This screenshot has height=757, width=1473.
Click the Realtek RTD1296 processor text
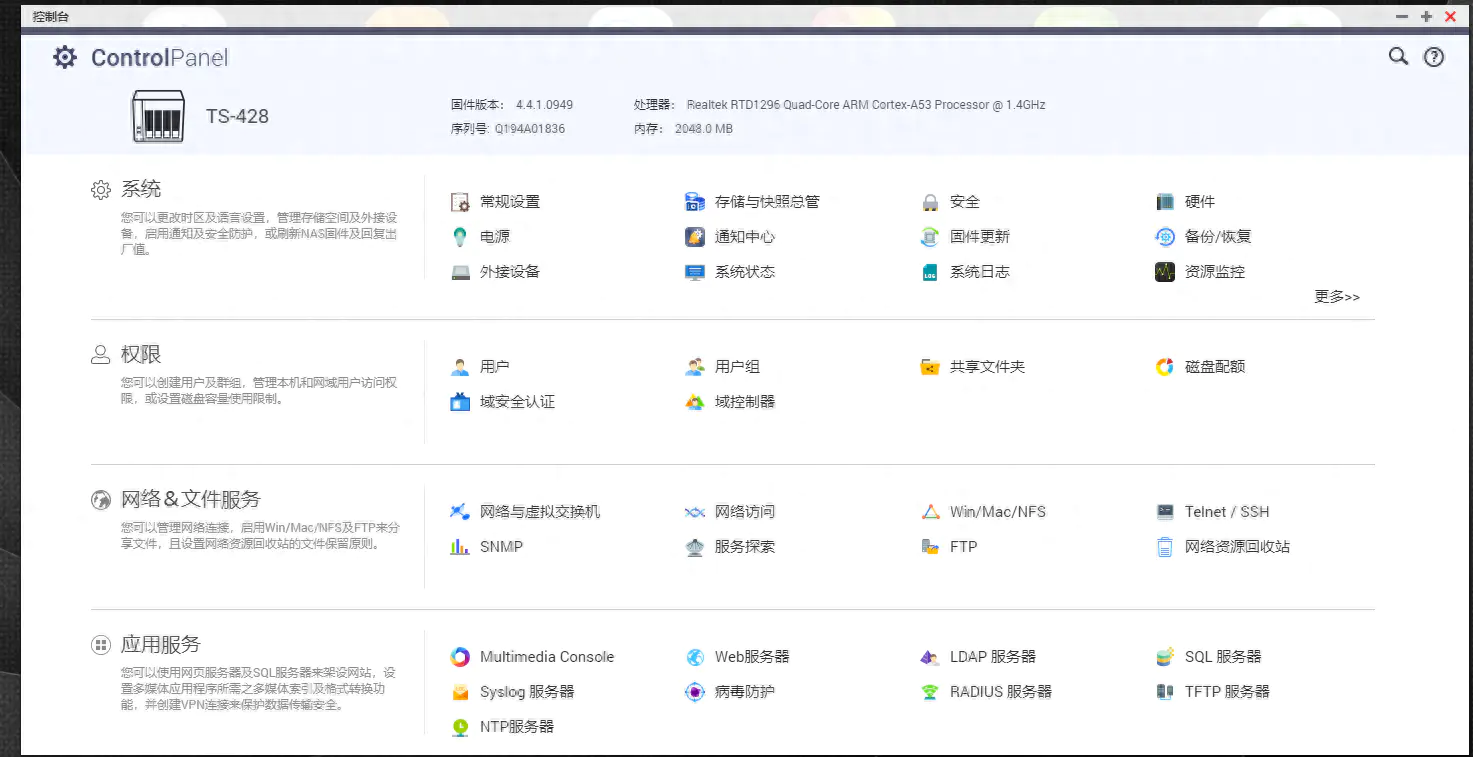pyautogui.click(x=866, y=105)
